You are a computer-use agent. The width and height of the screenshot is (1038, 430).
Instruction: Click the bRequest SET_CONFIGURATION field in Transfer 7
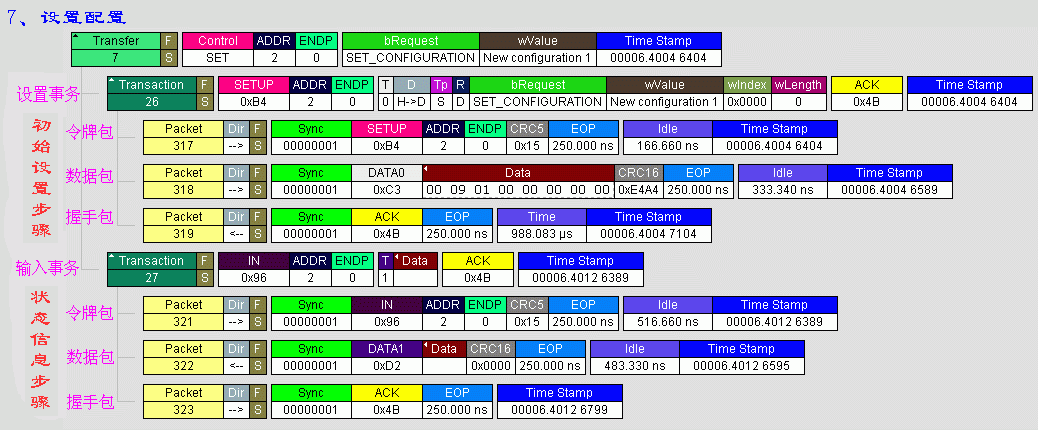click(x=411, y=49)
